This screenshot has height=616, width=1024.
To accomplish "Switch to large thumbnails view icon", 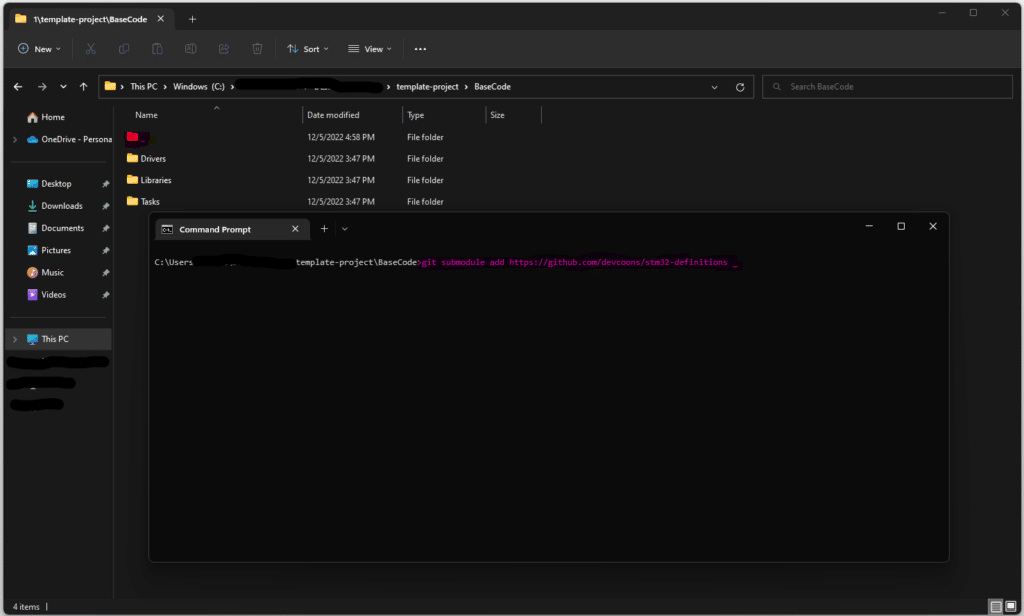I will click(x=1010, y=607).
